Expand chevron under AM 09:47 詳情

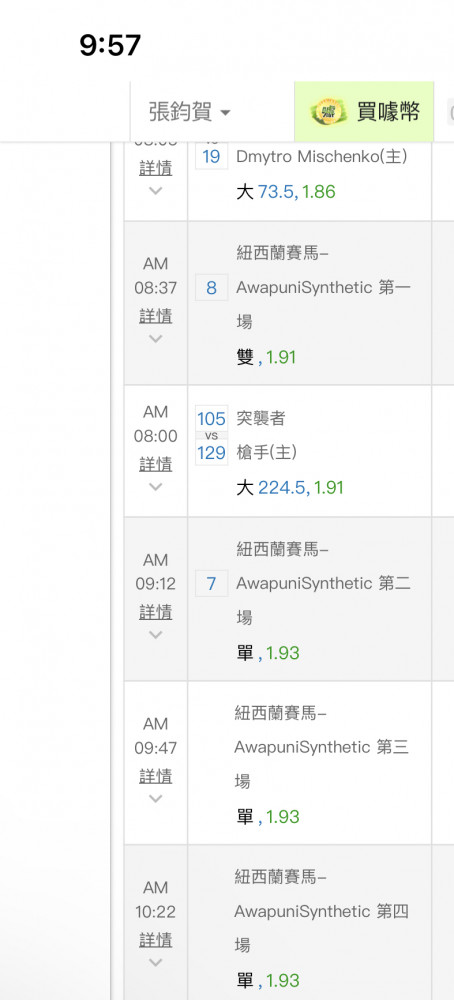pyautogui.click(x=156, y=799)
